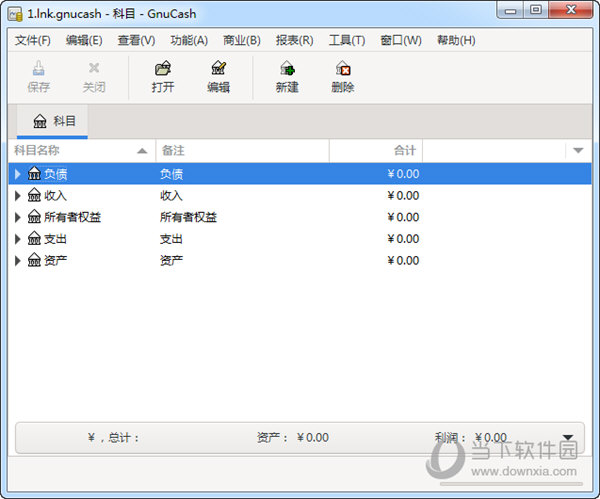Click the ¥0.00 total of 所有者权益 row
The width and height of the screenshot is (600, 499).
403,217
